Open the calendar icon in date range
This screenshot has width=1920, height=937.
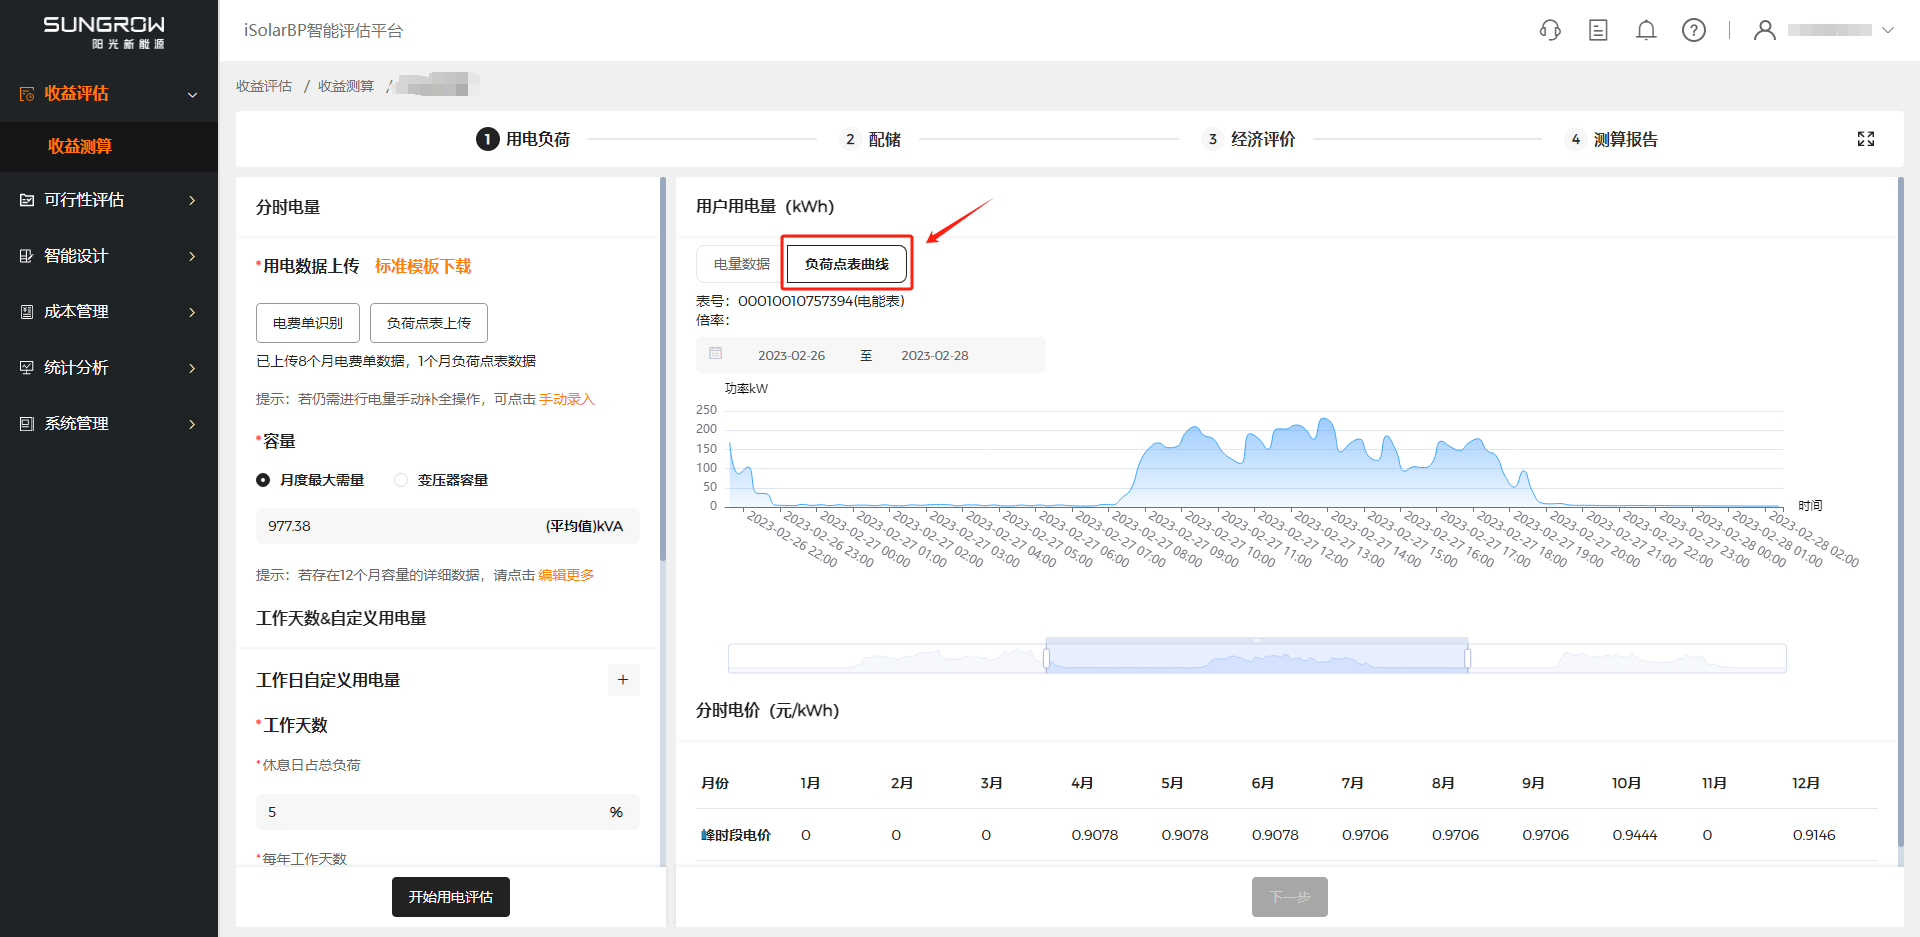[716, 354]
